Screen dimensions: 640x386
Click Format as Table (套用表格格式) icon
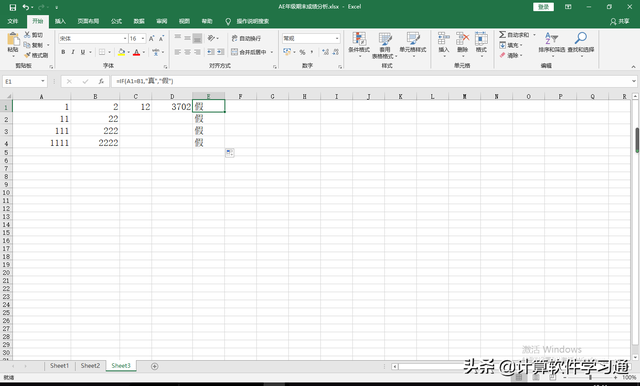tap(385, 39)
